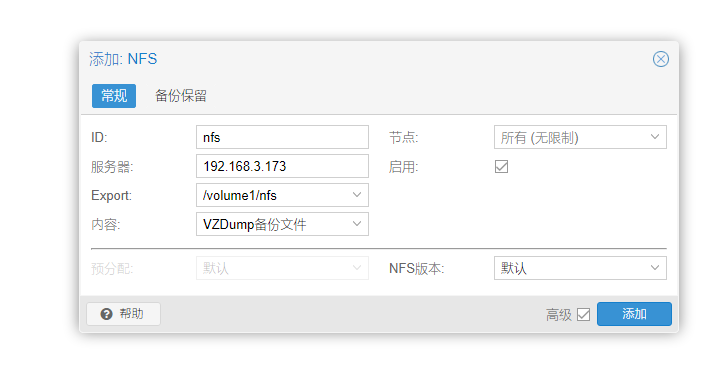Expand the 节点 dropdown arrow
This screenshot has height=367, width=701.
click(655, 137)
